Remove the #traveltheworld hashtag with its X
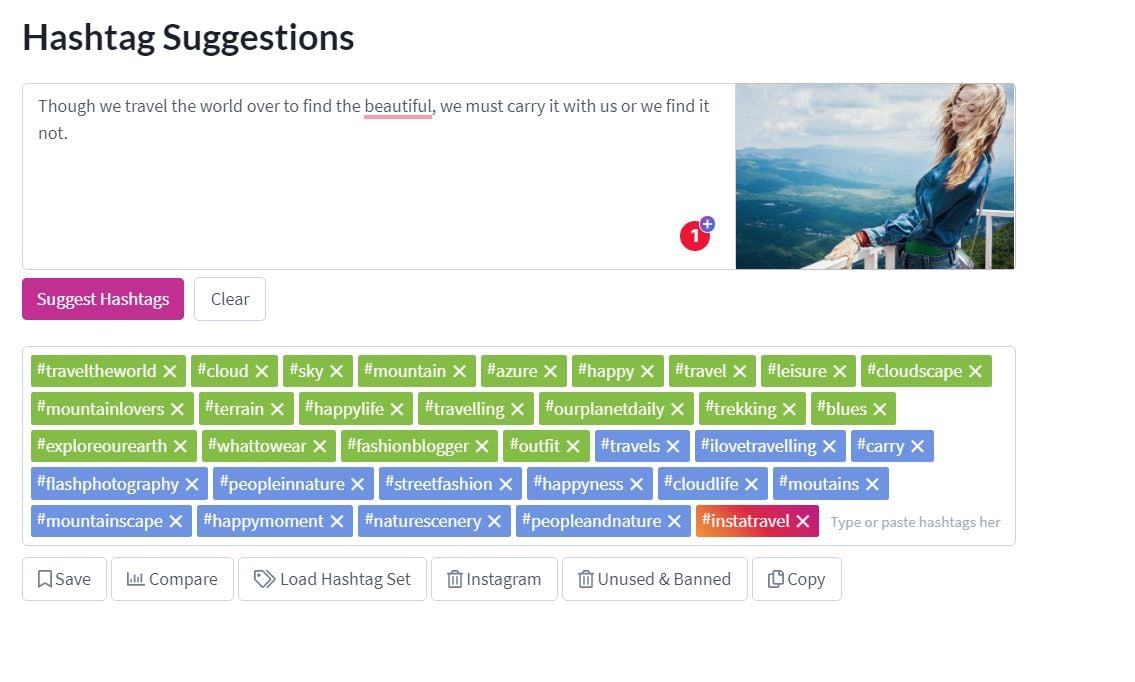 click(x=170, y=371)
